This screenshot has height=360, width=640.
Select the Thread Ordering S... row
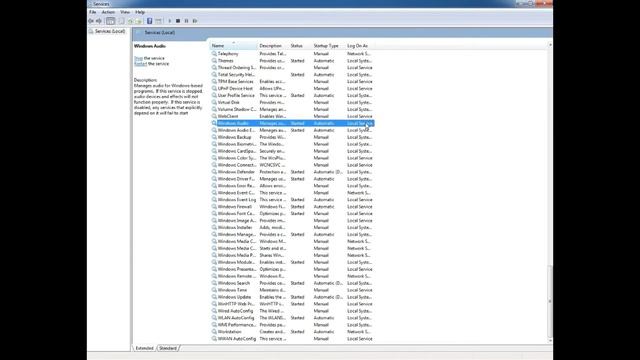[292, 68]
